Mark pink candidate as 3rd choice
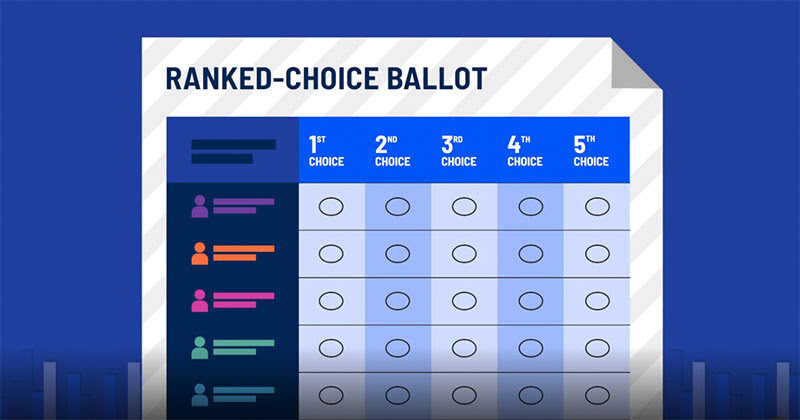The width and height of the screenshot is (800, 420). point(464,301)
